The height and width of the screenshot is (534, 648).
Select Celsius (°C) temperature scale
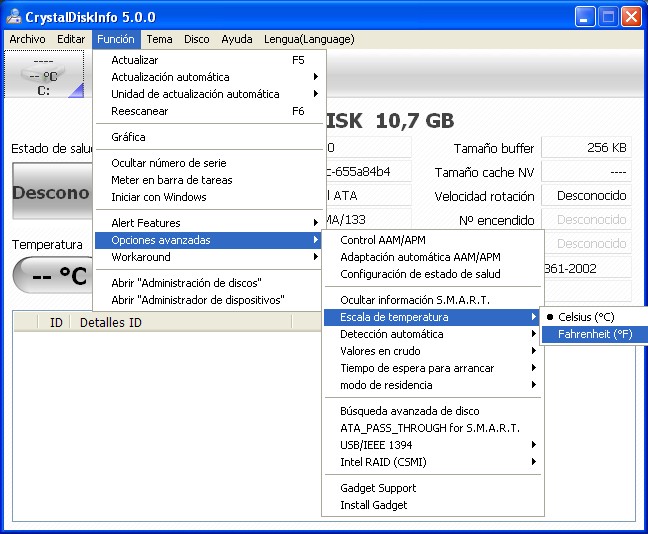593,317
